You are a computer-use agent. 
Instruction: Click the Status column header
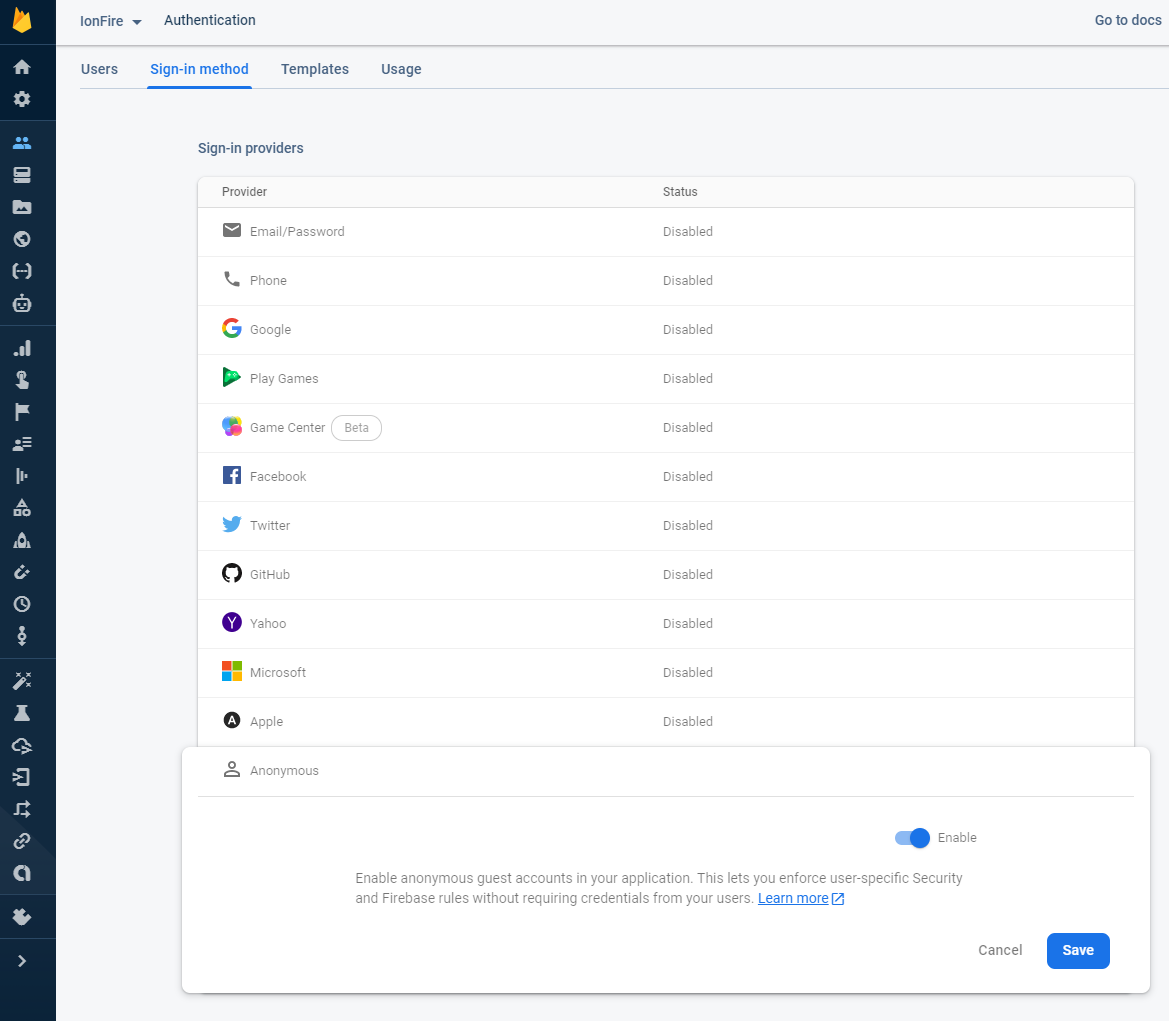tap(680, 192)
